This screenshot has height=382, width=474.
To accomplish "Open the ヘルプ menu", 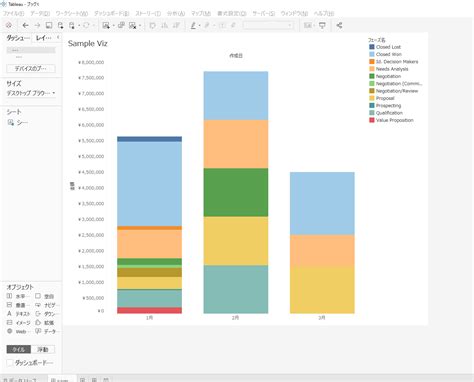I will (x=324, y=13).
